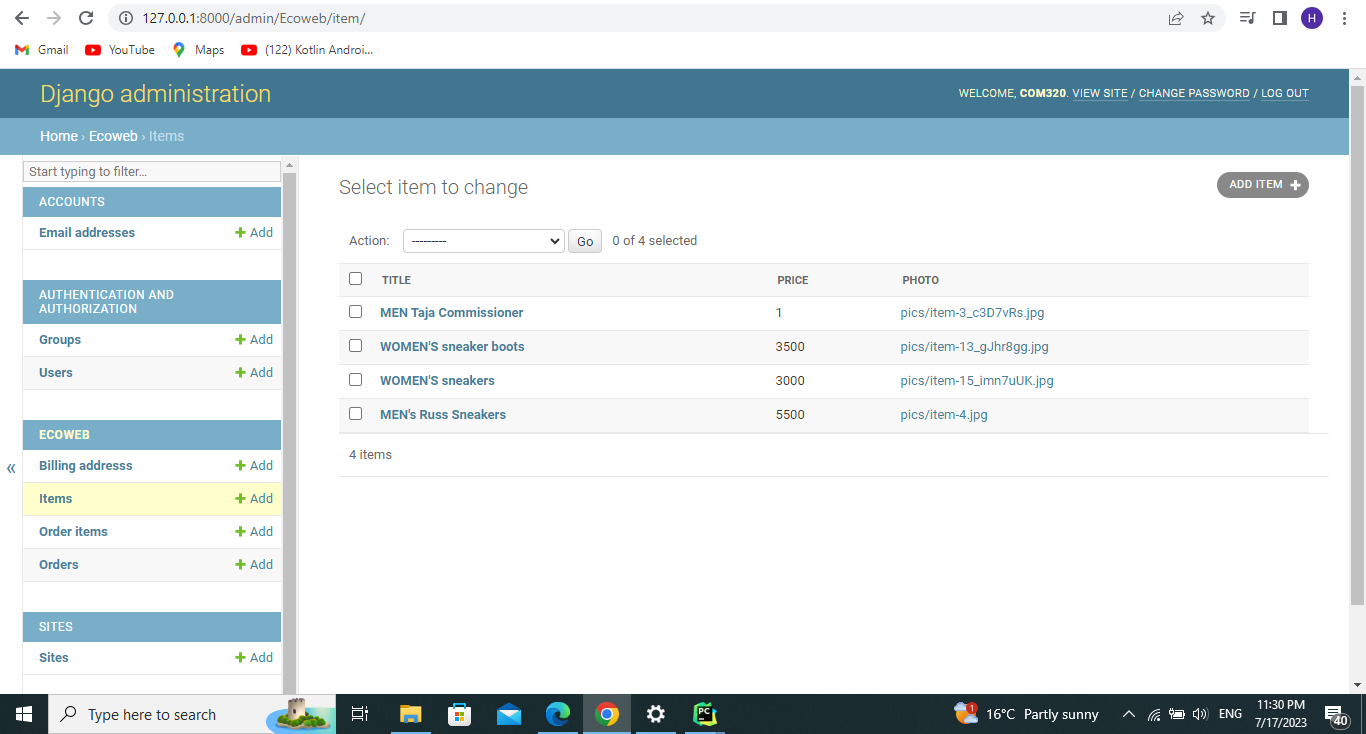Open the MEN Taja Commissioner item

tap(451, 312)
